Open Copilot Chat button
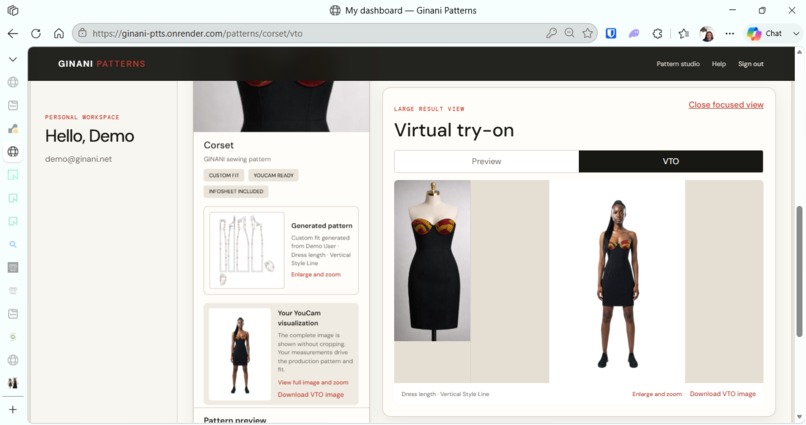This screenshot has height=425, width=806. click(x=764, y=33)
